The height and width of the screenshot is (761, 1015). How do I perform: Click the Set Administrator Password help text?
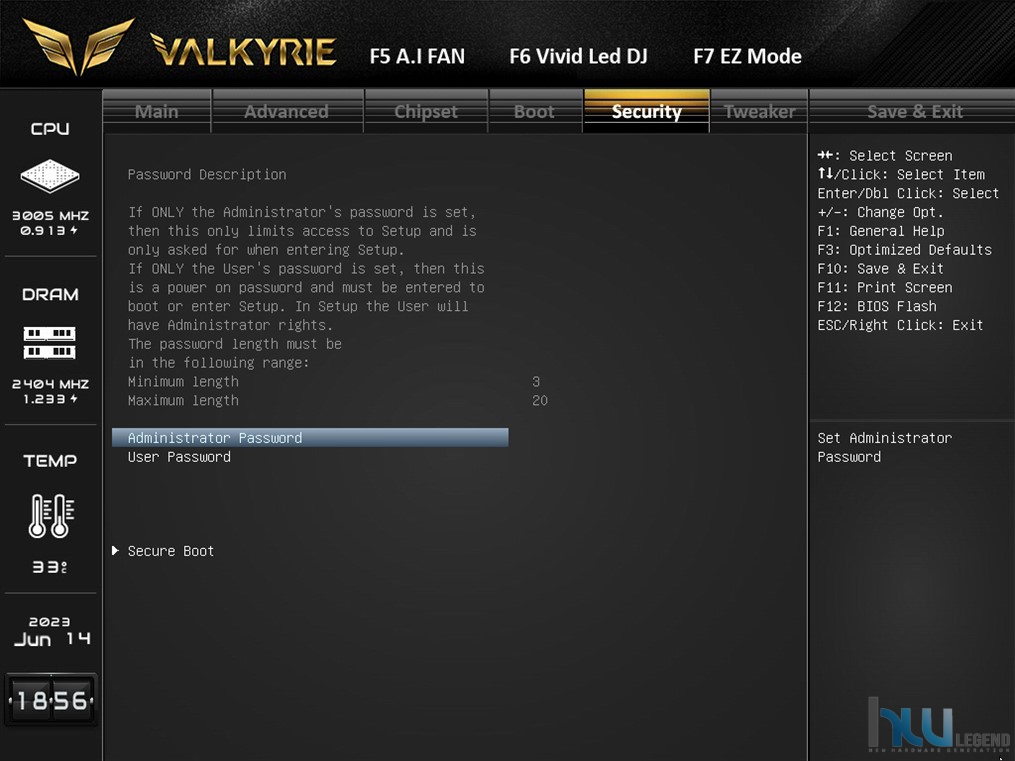(885, 447)
